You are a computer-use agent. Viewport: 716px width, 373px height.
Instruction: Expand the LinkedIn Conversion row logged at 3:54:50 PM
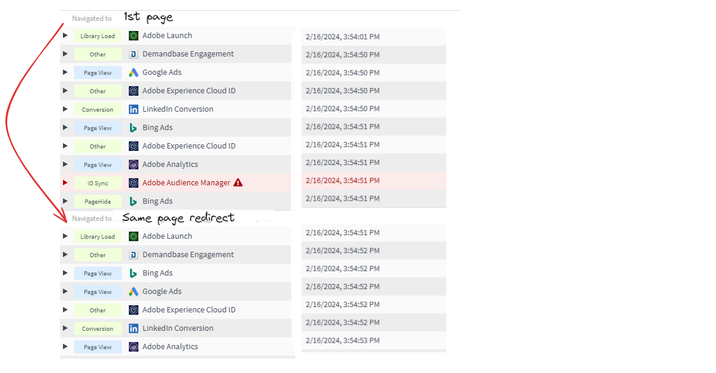(x=65, y=109)
